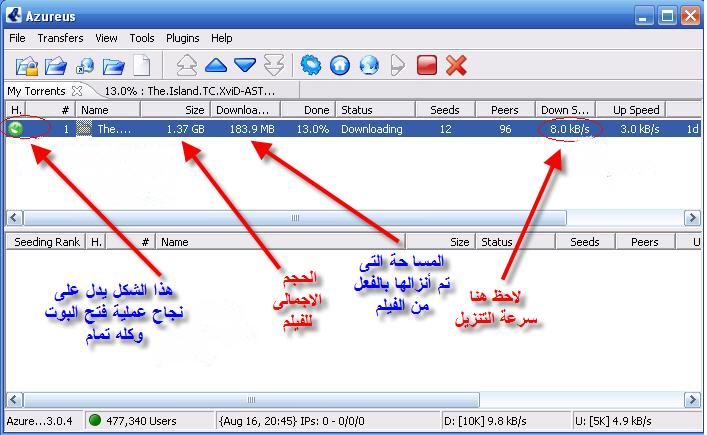Image resolution: width=707 pixels, height=435 pixels.
Task: Click left arrow of lower horizontal scrollbar
Action: [x=14, y=399]
